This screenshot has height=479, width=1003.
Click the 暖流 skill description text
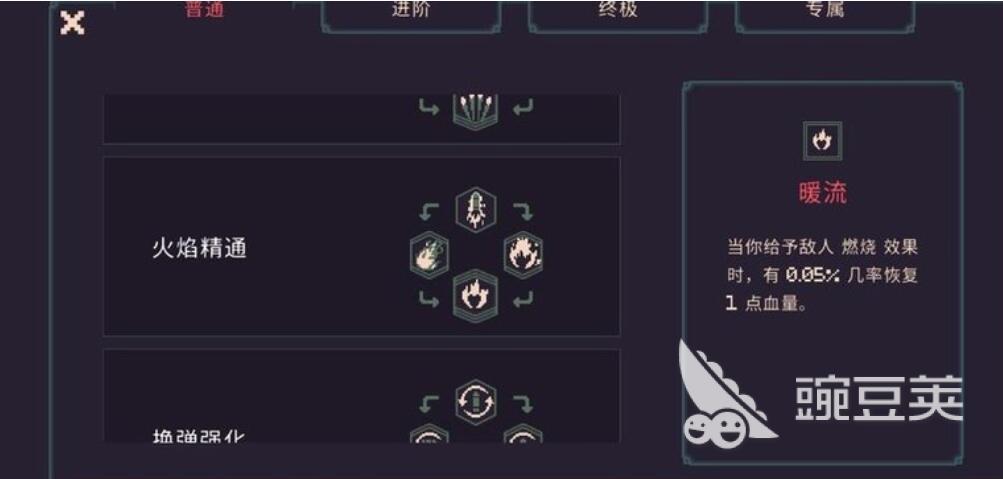[x=823, y=275]
